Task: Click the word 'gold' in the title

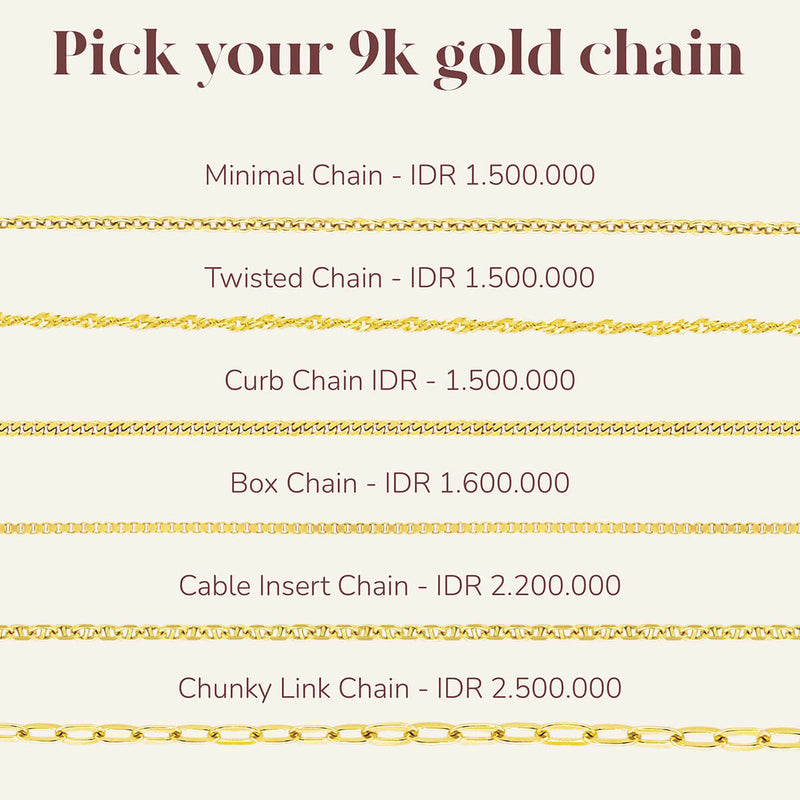Action: (x=498, y=59)
